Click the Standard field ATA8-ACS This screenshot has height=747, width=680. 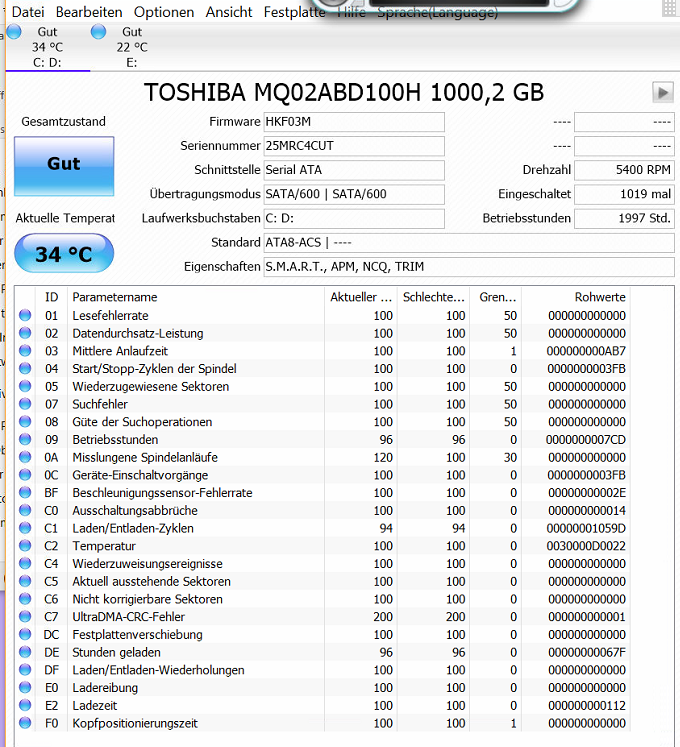point(469,242)
